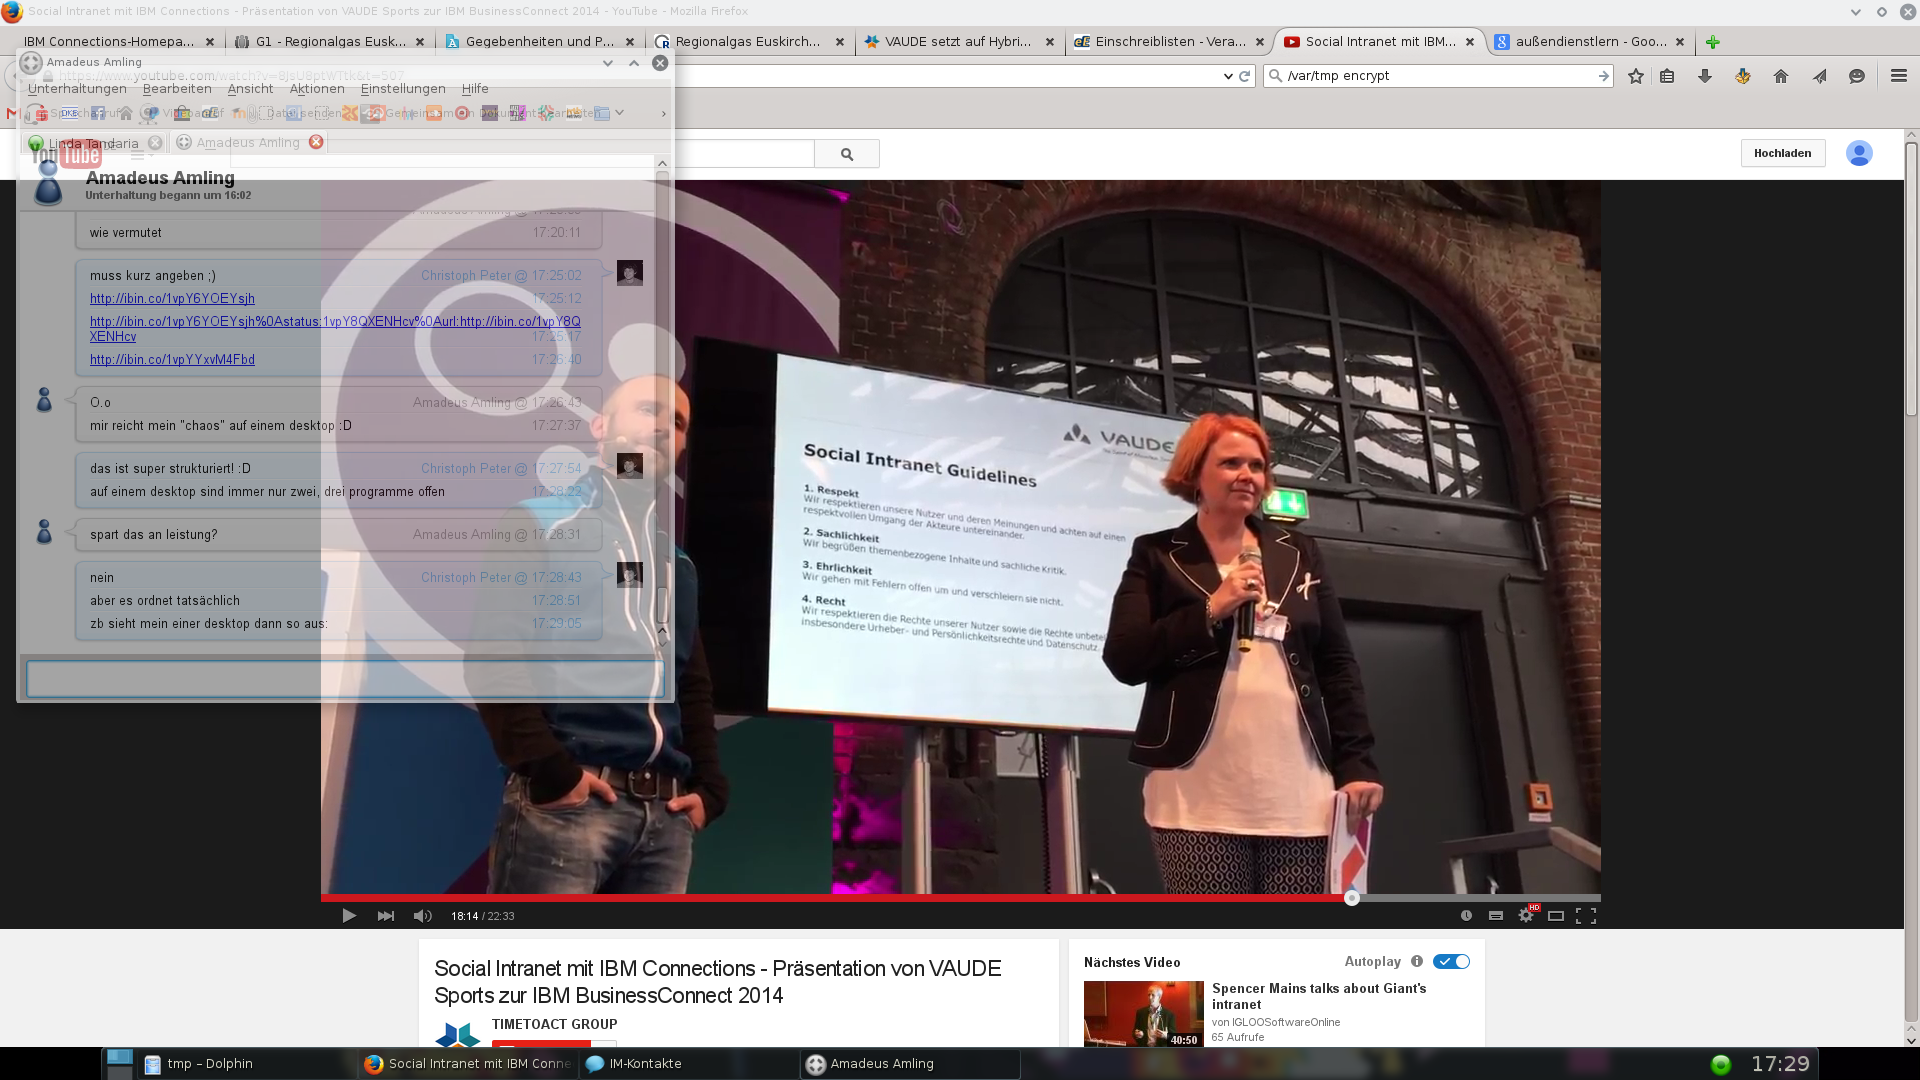
Task: Close the Social Intranet mit IBM tab
Action: tap(1470, 42)
